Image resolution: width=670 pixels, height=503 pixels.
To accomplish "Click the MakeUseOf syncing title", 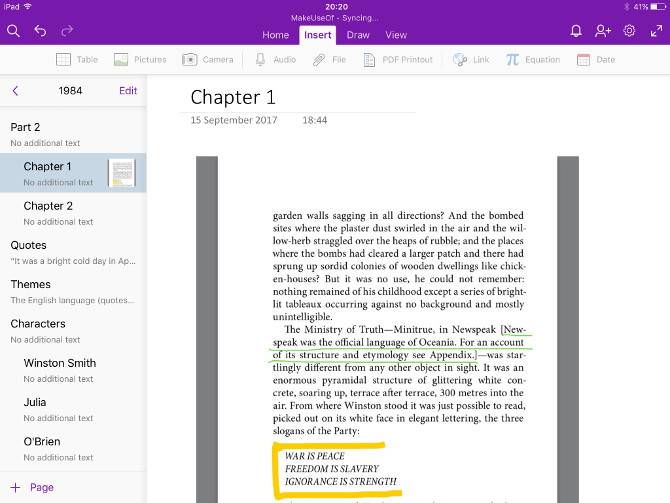I will [335, 18].
